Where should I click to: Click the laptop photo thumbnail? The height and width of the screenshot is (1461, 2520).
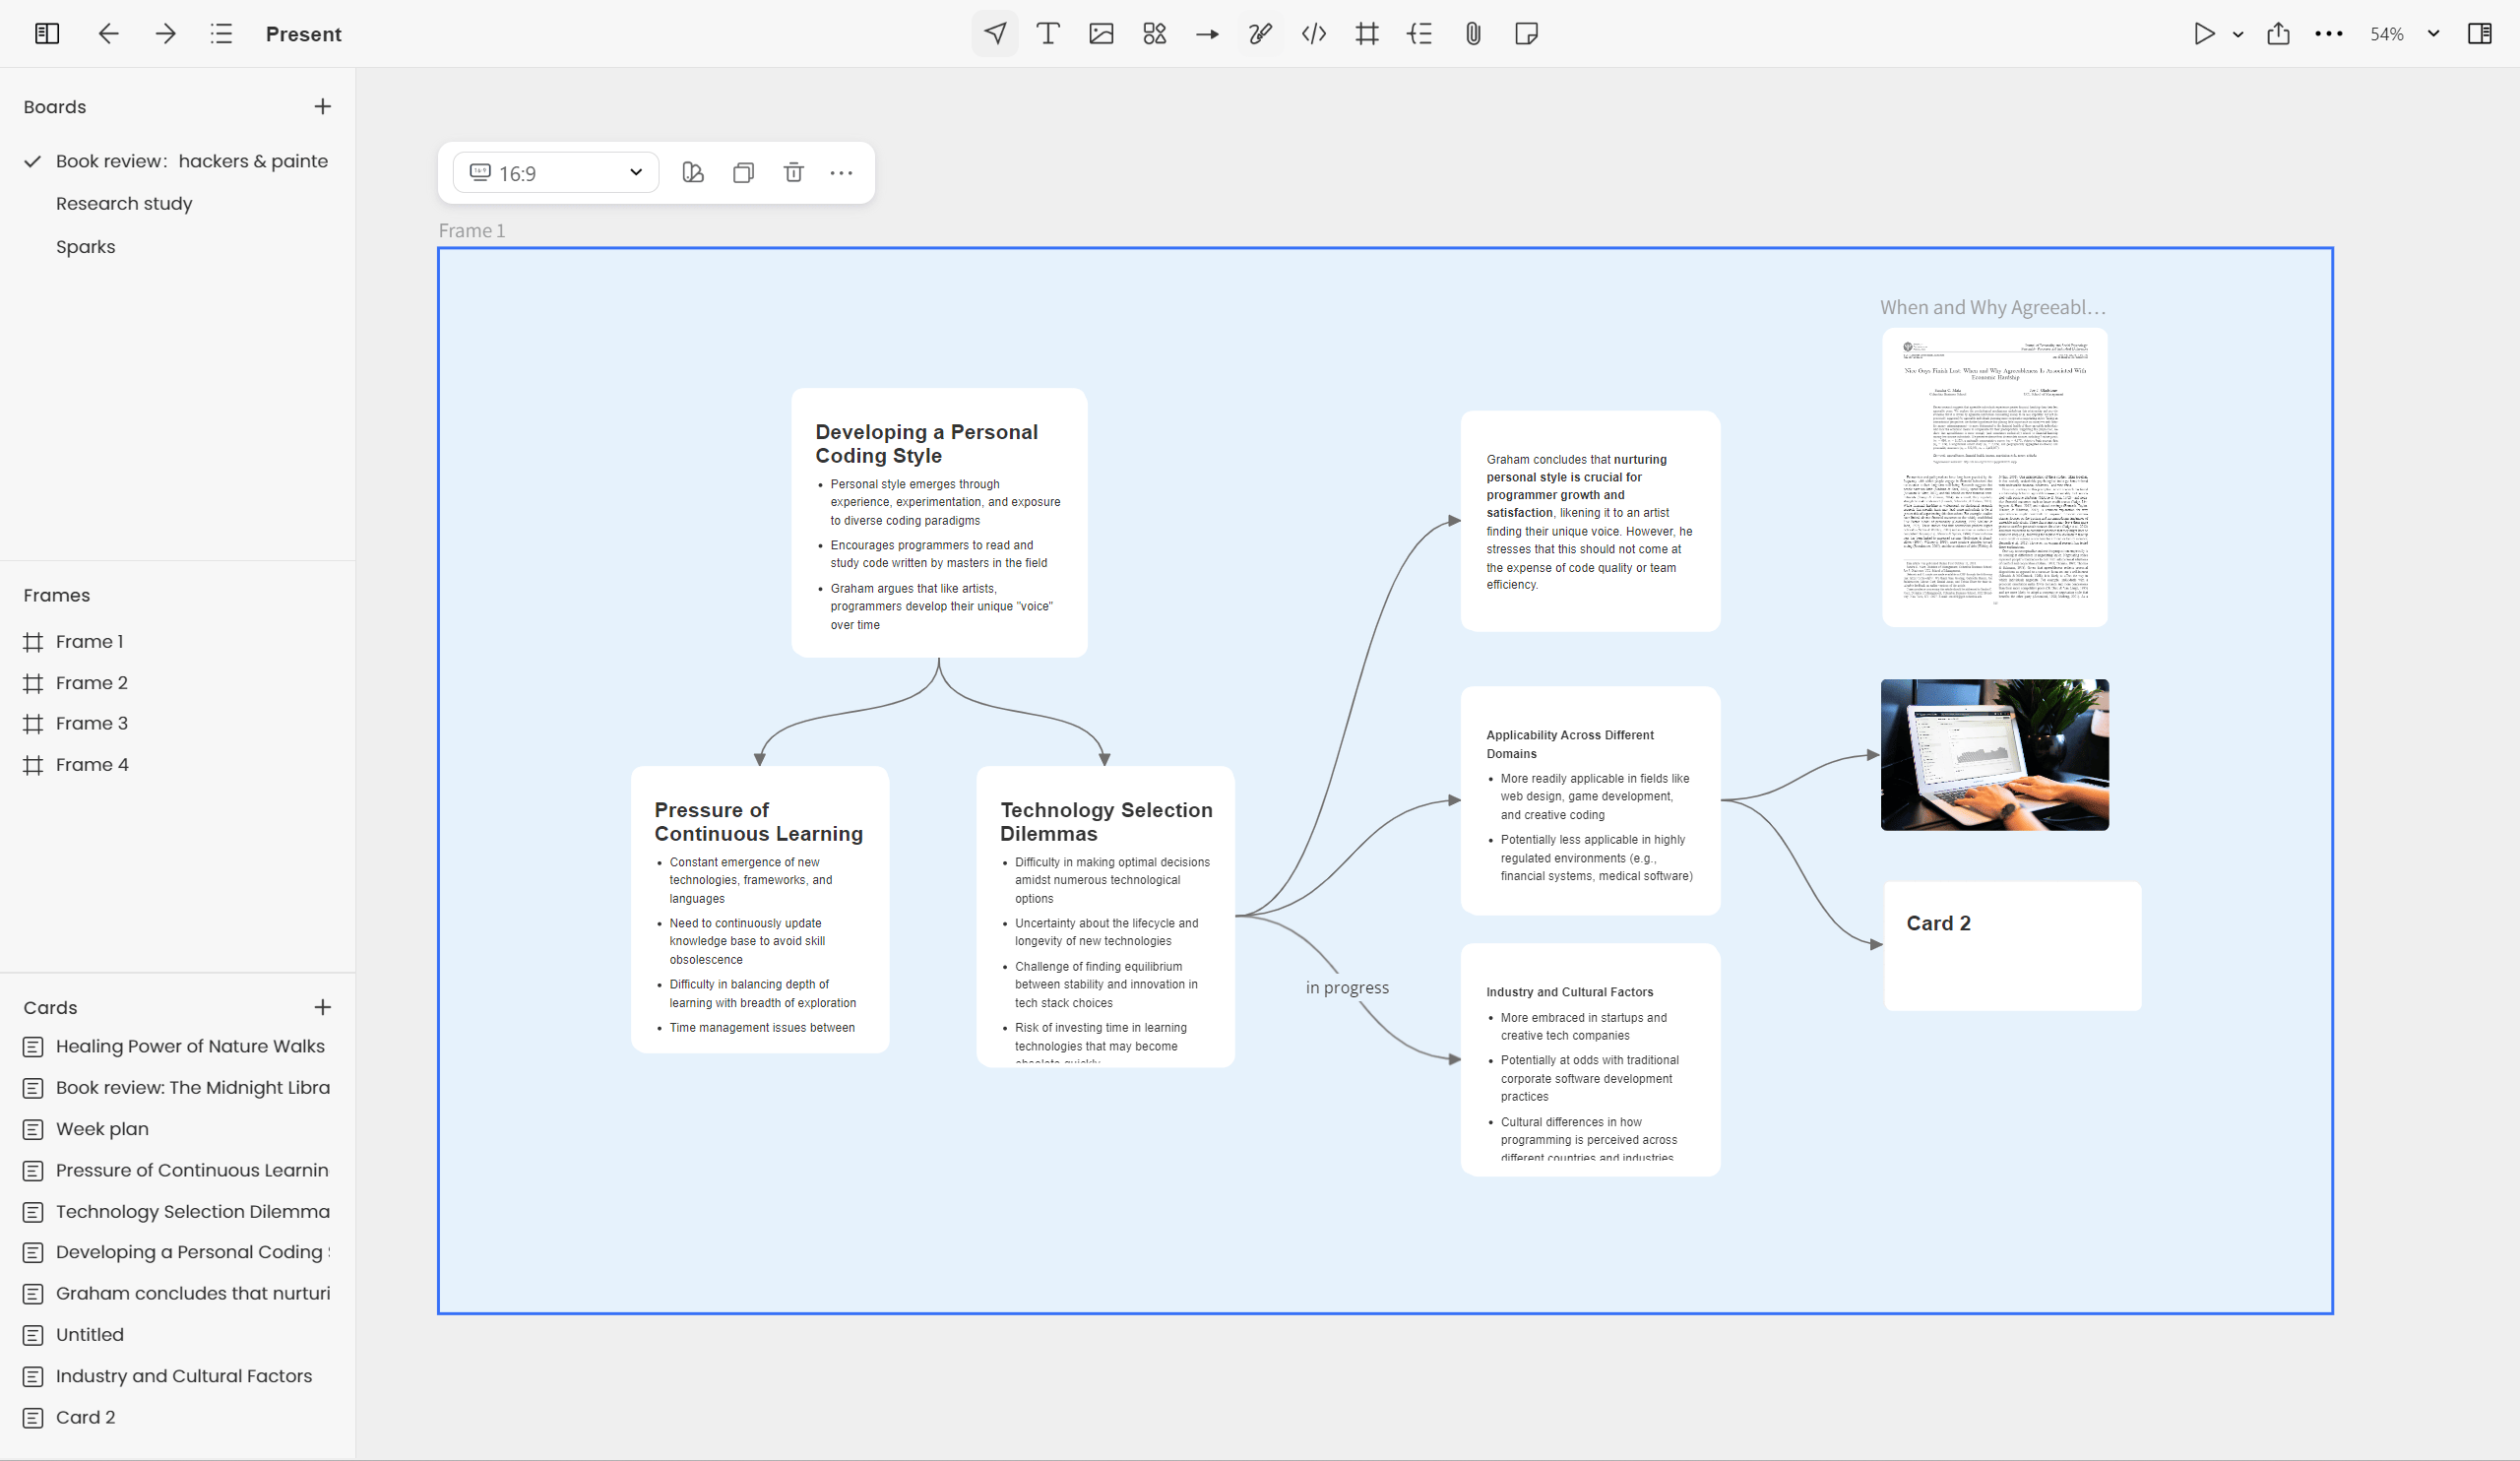tap(1994, 755)
